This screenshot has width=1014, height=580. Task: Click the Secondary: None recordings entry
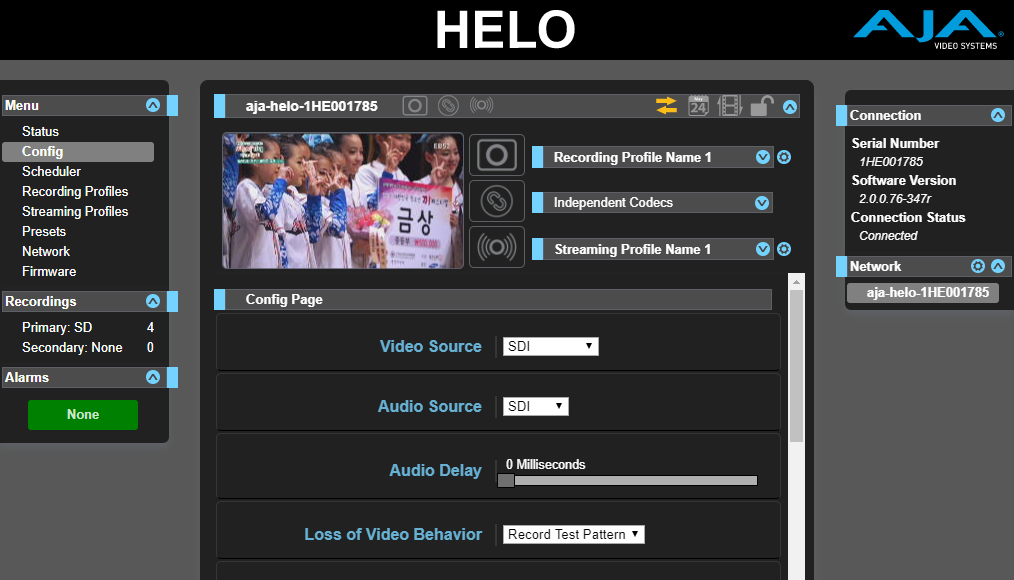tap(88, 347)
